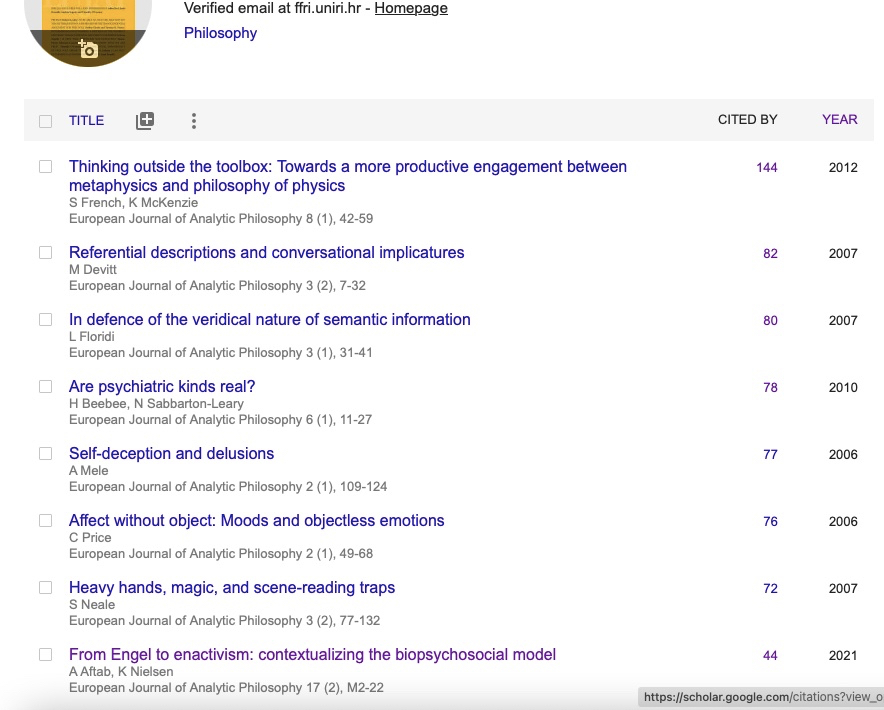This screenshot has height=710, width=884.
Task: Open the 78 citations for psychiatric kinds
Action: pos(770,387)
